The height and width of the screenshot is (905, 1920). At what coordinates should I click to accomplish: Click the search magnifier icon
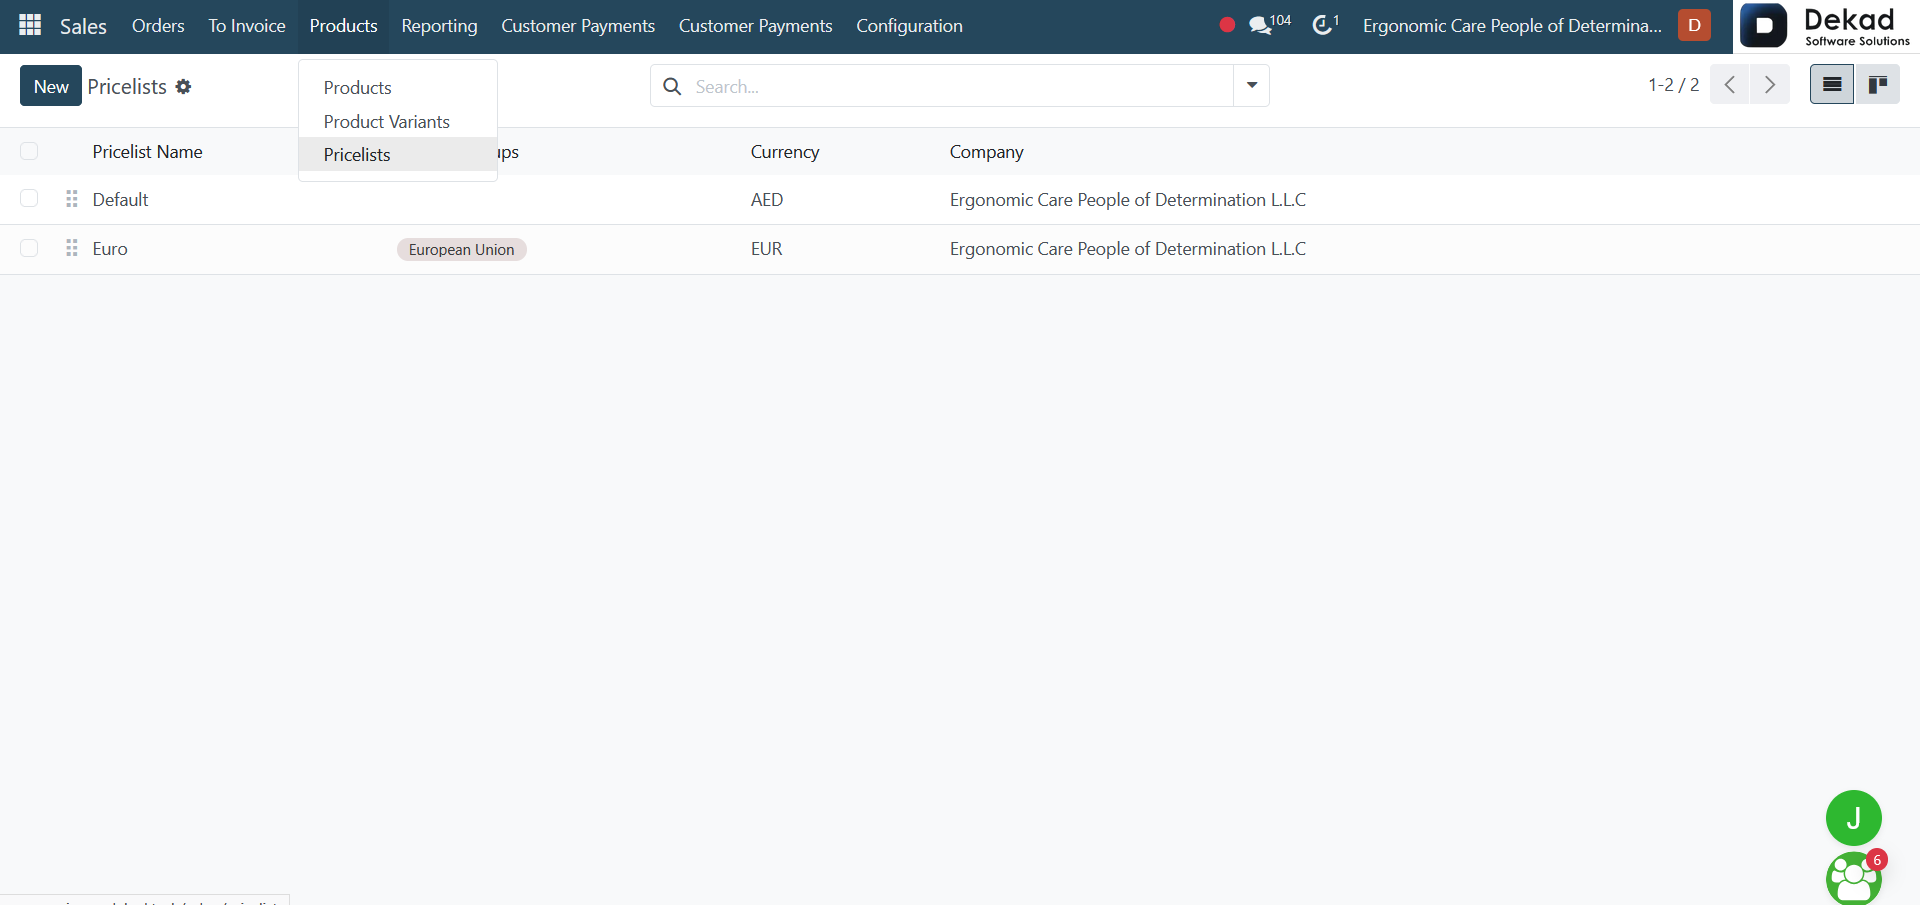(x=673, y=87)
